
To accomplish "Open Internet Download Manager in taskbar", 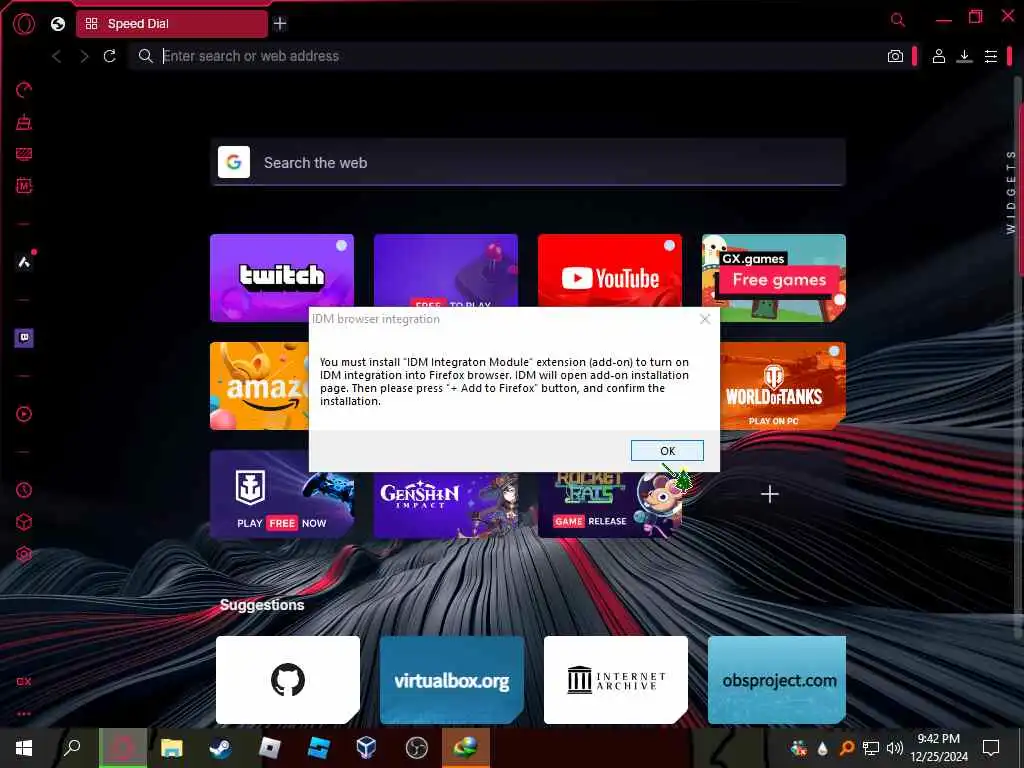I will point(465,748).
